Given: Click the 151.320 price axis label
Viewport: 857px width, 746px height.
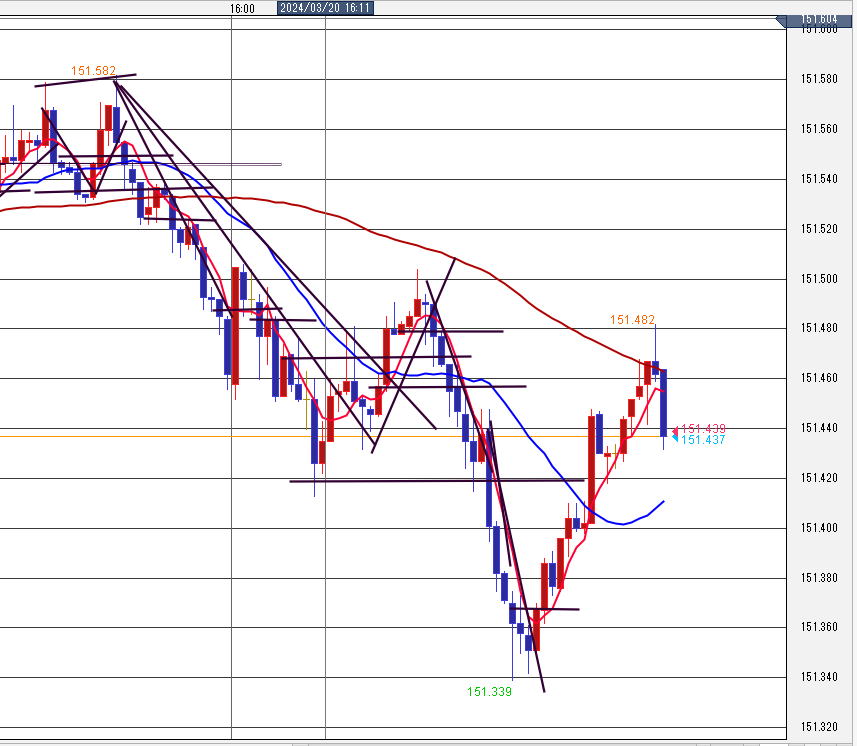Looking at the screenshot, I should click(x=819, y=727).
